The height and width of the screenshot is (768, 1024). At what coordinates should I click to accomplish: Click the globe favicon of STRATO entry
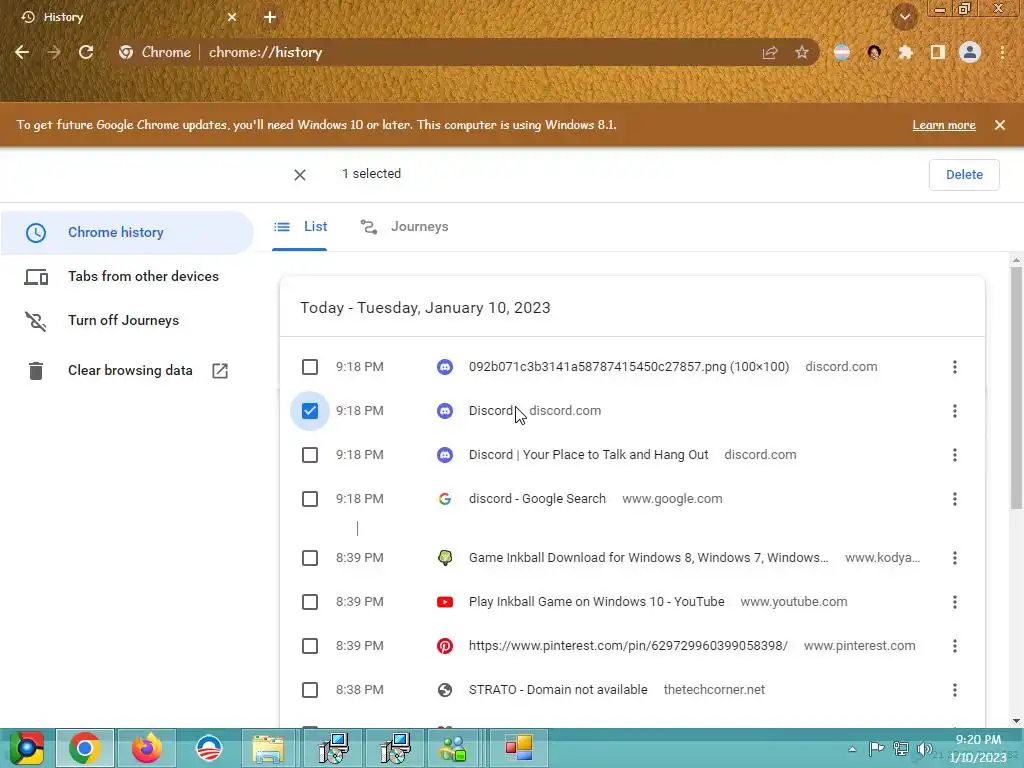pos(445,690)
